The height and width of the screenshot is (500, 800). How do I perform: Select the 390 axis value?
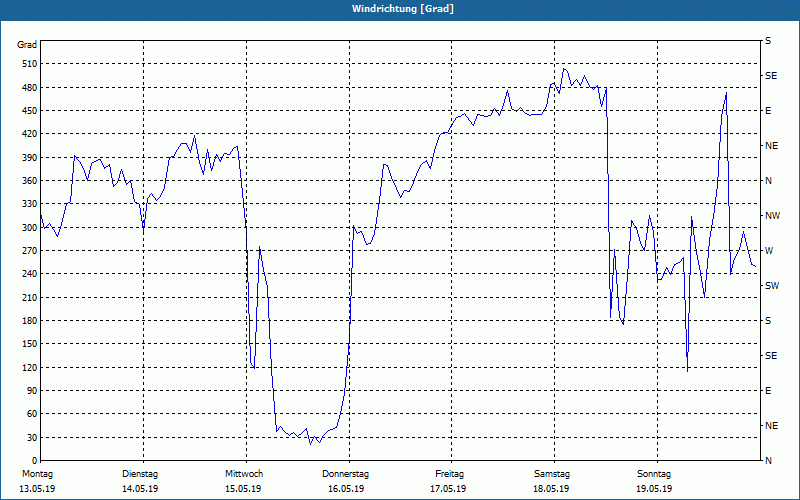pos(30,157)
